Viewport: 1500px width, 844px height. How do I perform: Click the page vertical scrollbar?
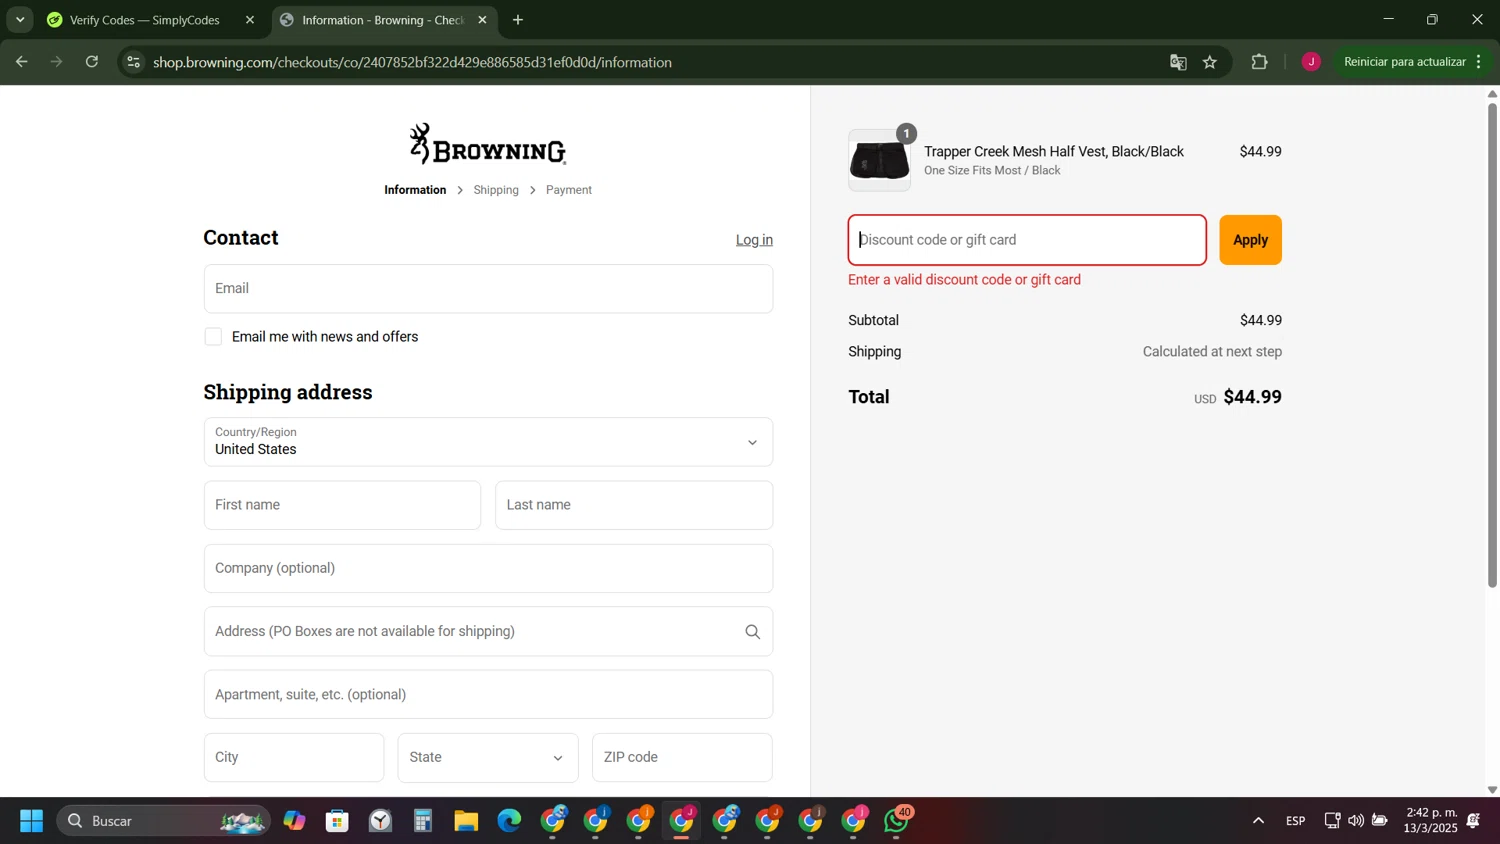[x=1492, y=345]
